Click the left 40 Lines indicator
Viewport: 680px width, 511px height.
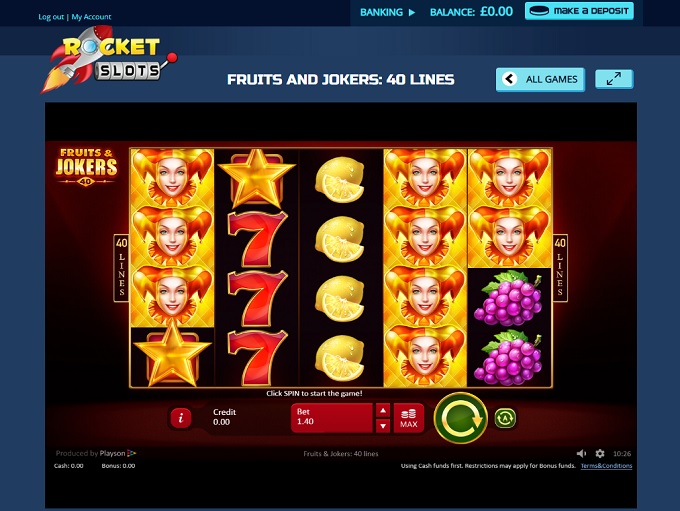pos(121,268)
